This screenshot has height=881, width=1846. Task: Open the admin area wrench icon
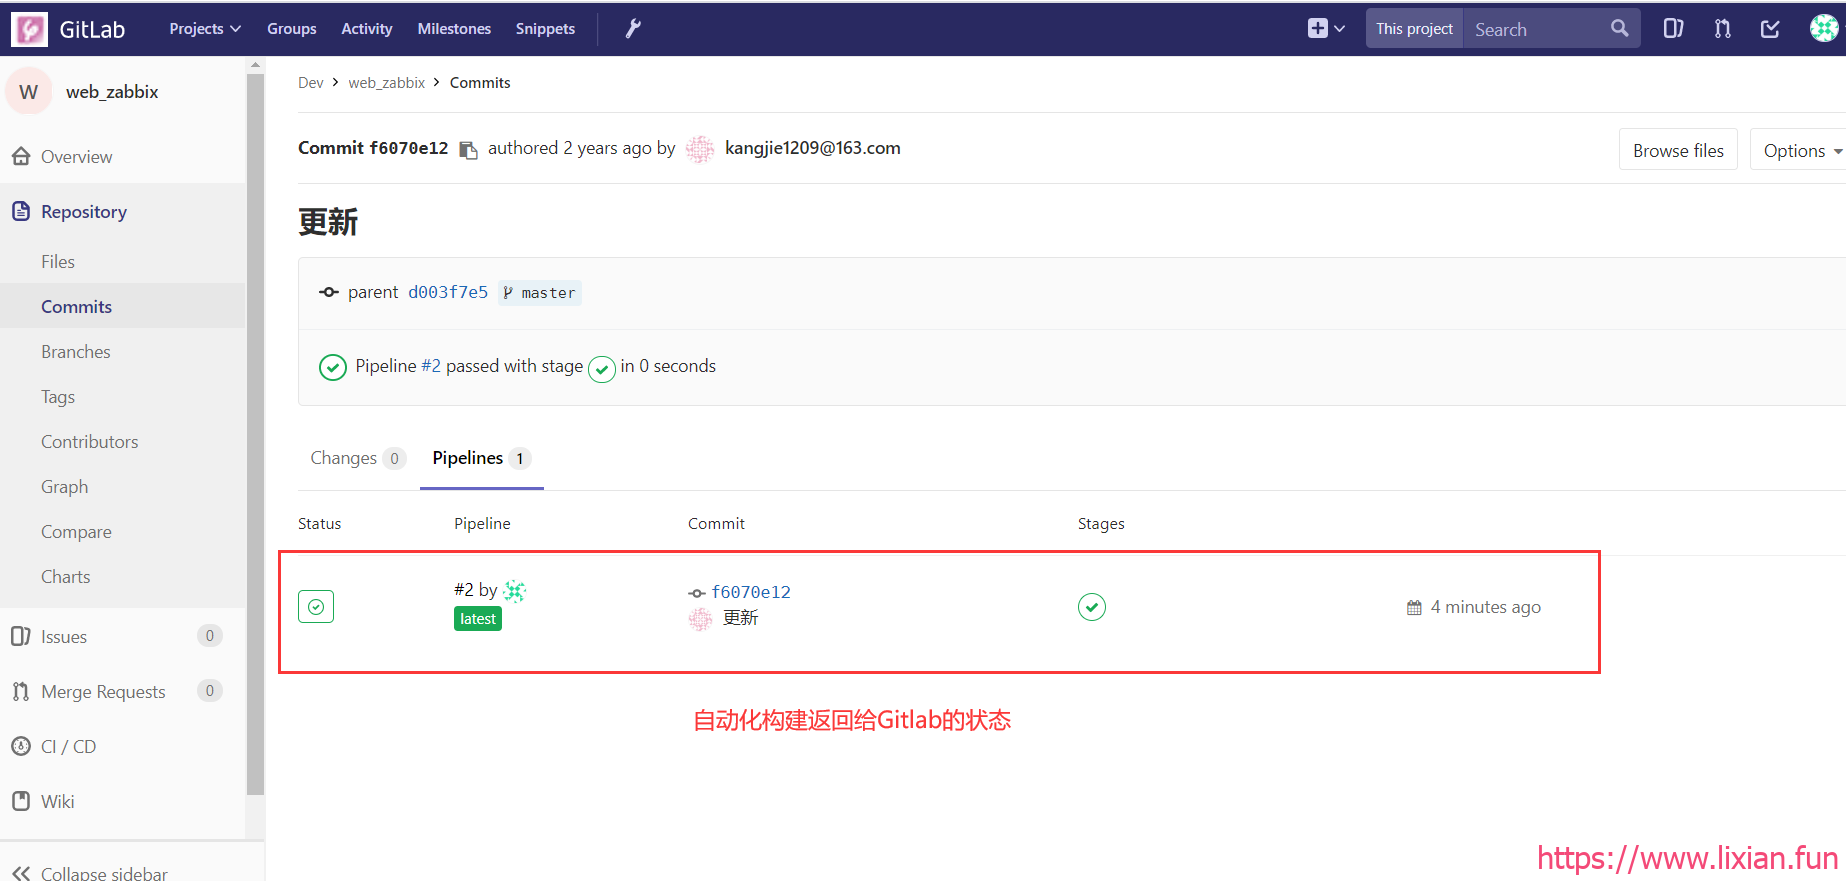633,29
